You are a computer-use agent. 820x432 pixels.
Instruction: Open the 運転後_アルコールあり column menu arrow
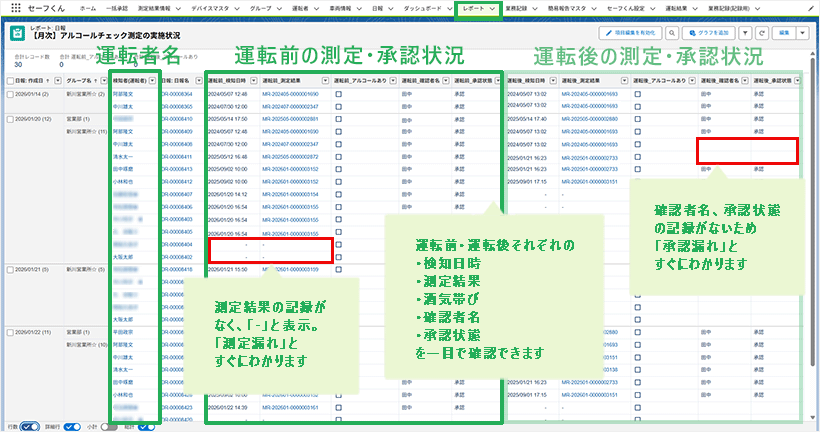coord(692,81)
